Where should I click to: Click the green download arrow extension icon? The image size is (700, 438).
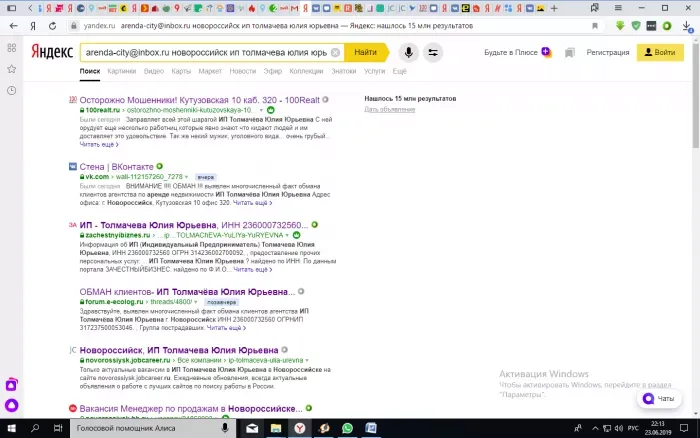[x=620, y=26]
